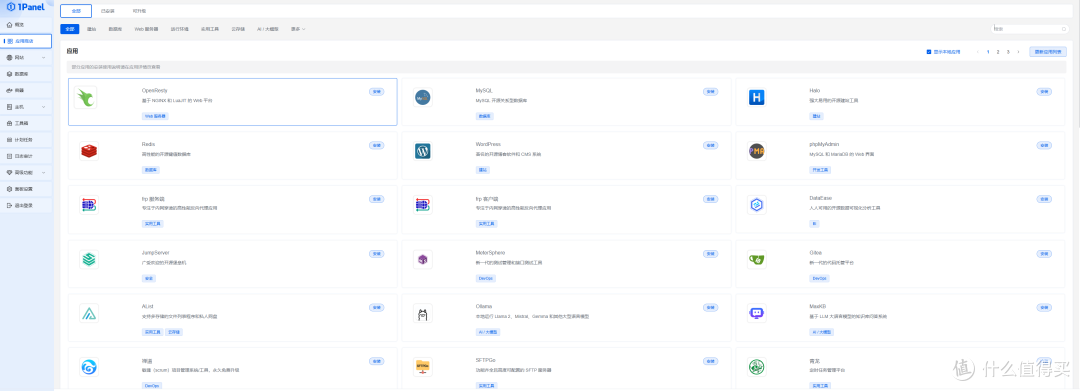The width and height of the screenshot is (1080, 391).
Task: Click the DevOps tag on MeterSphere card
Action: pyautogui.click(x=486, y=278)
